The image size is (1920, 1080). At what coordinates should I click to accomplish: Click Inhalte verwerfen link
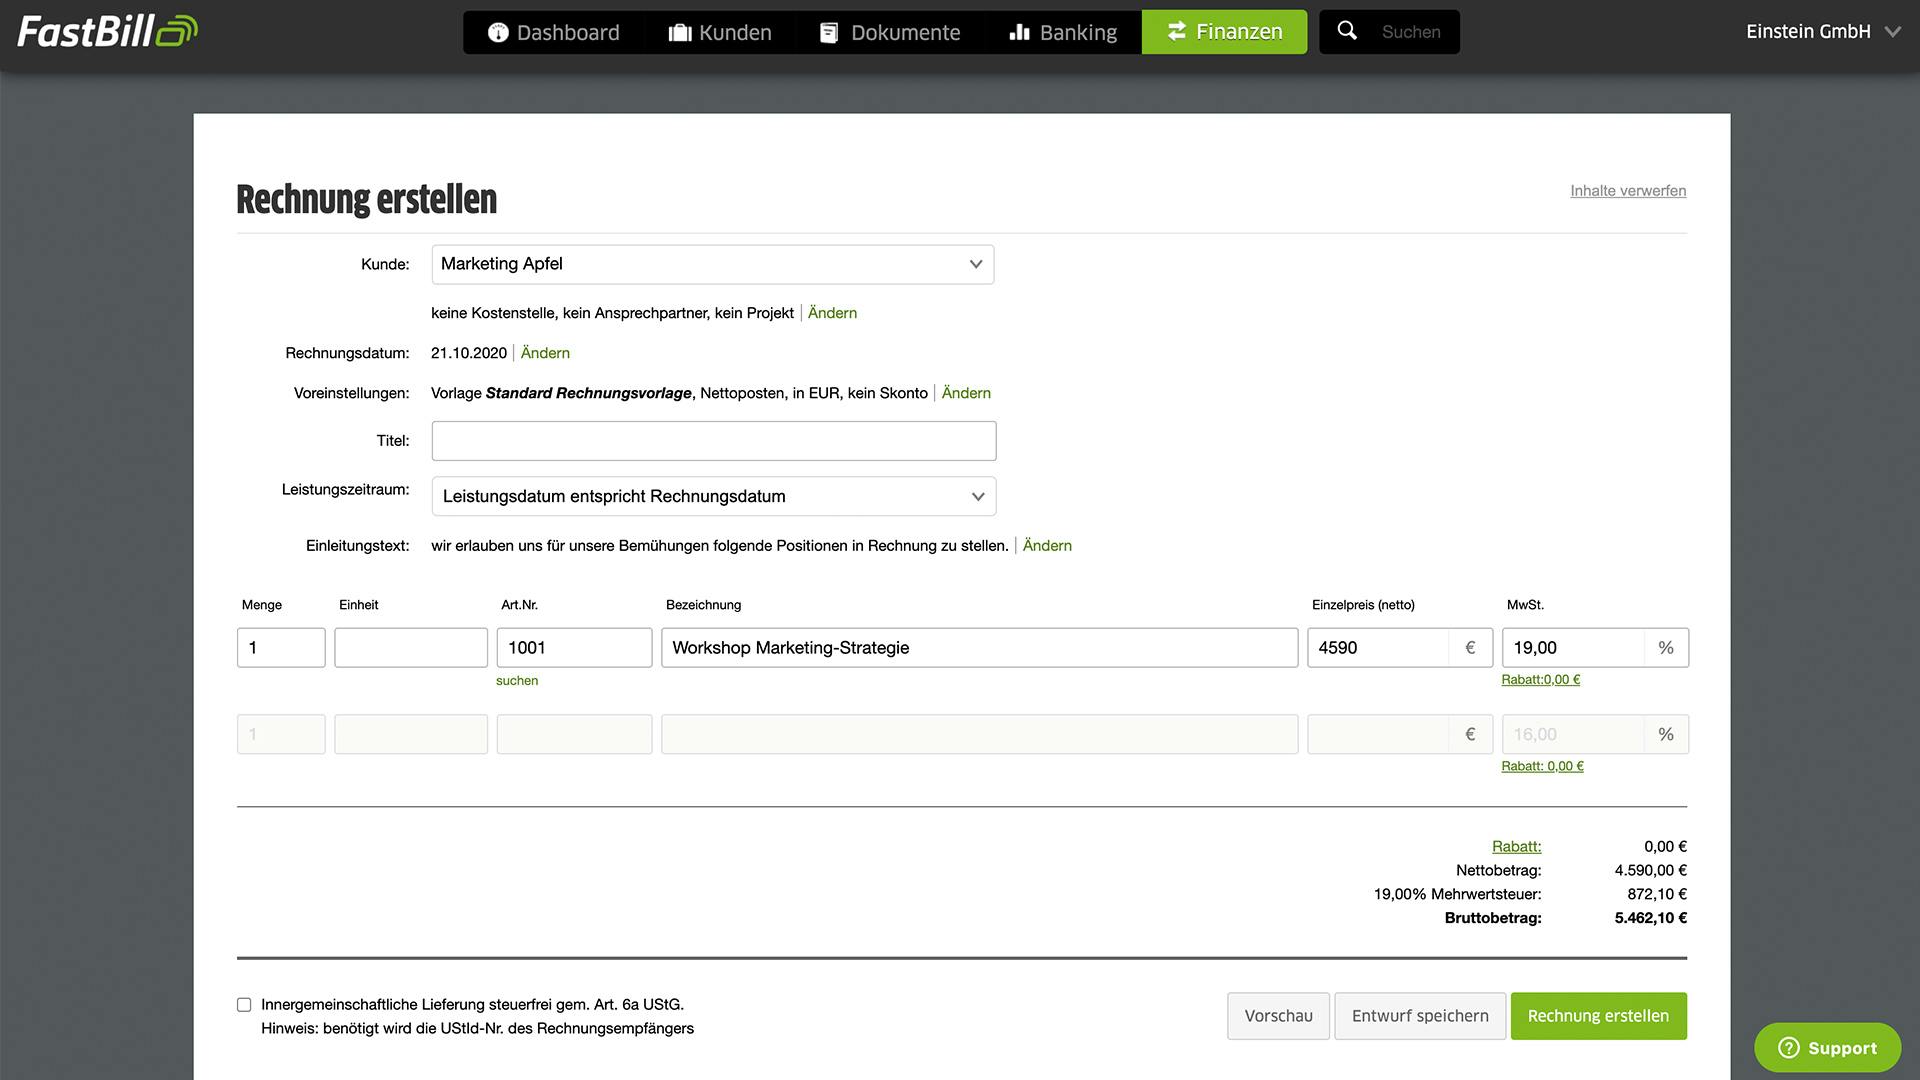point(1627,191)
